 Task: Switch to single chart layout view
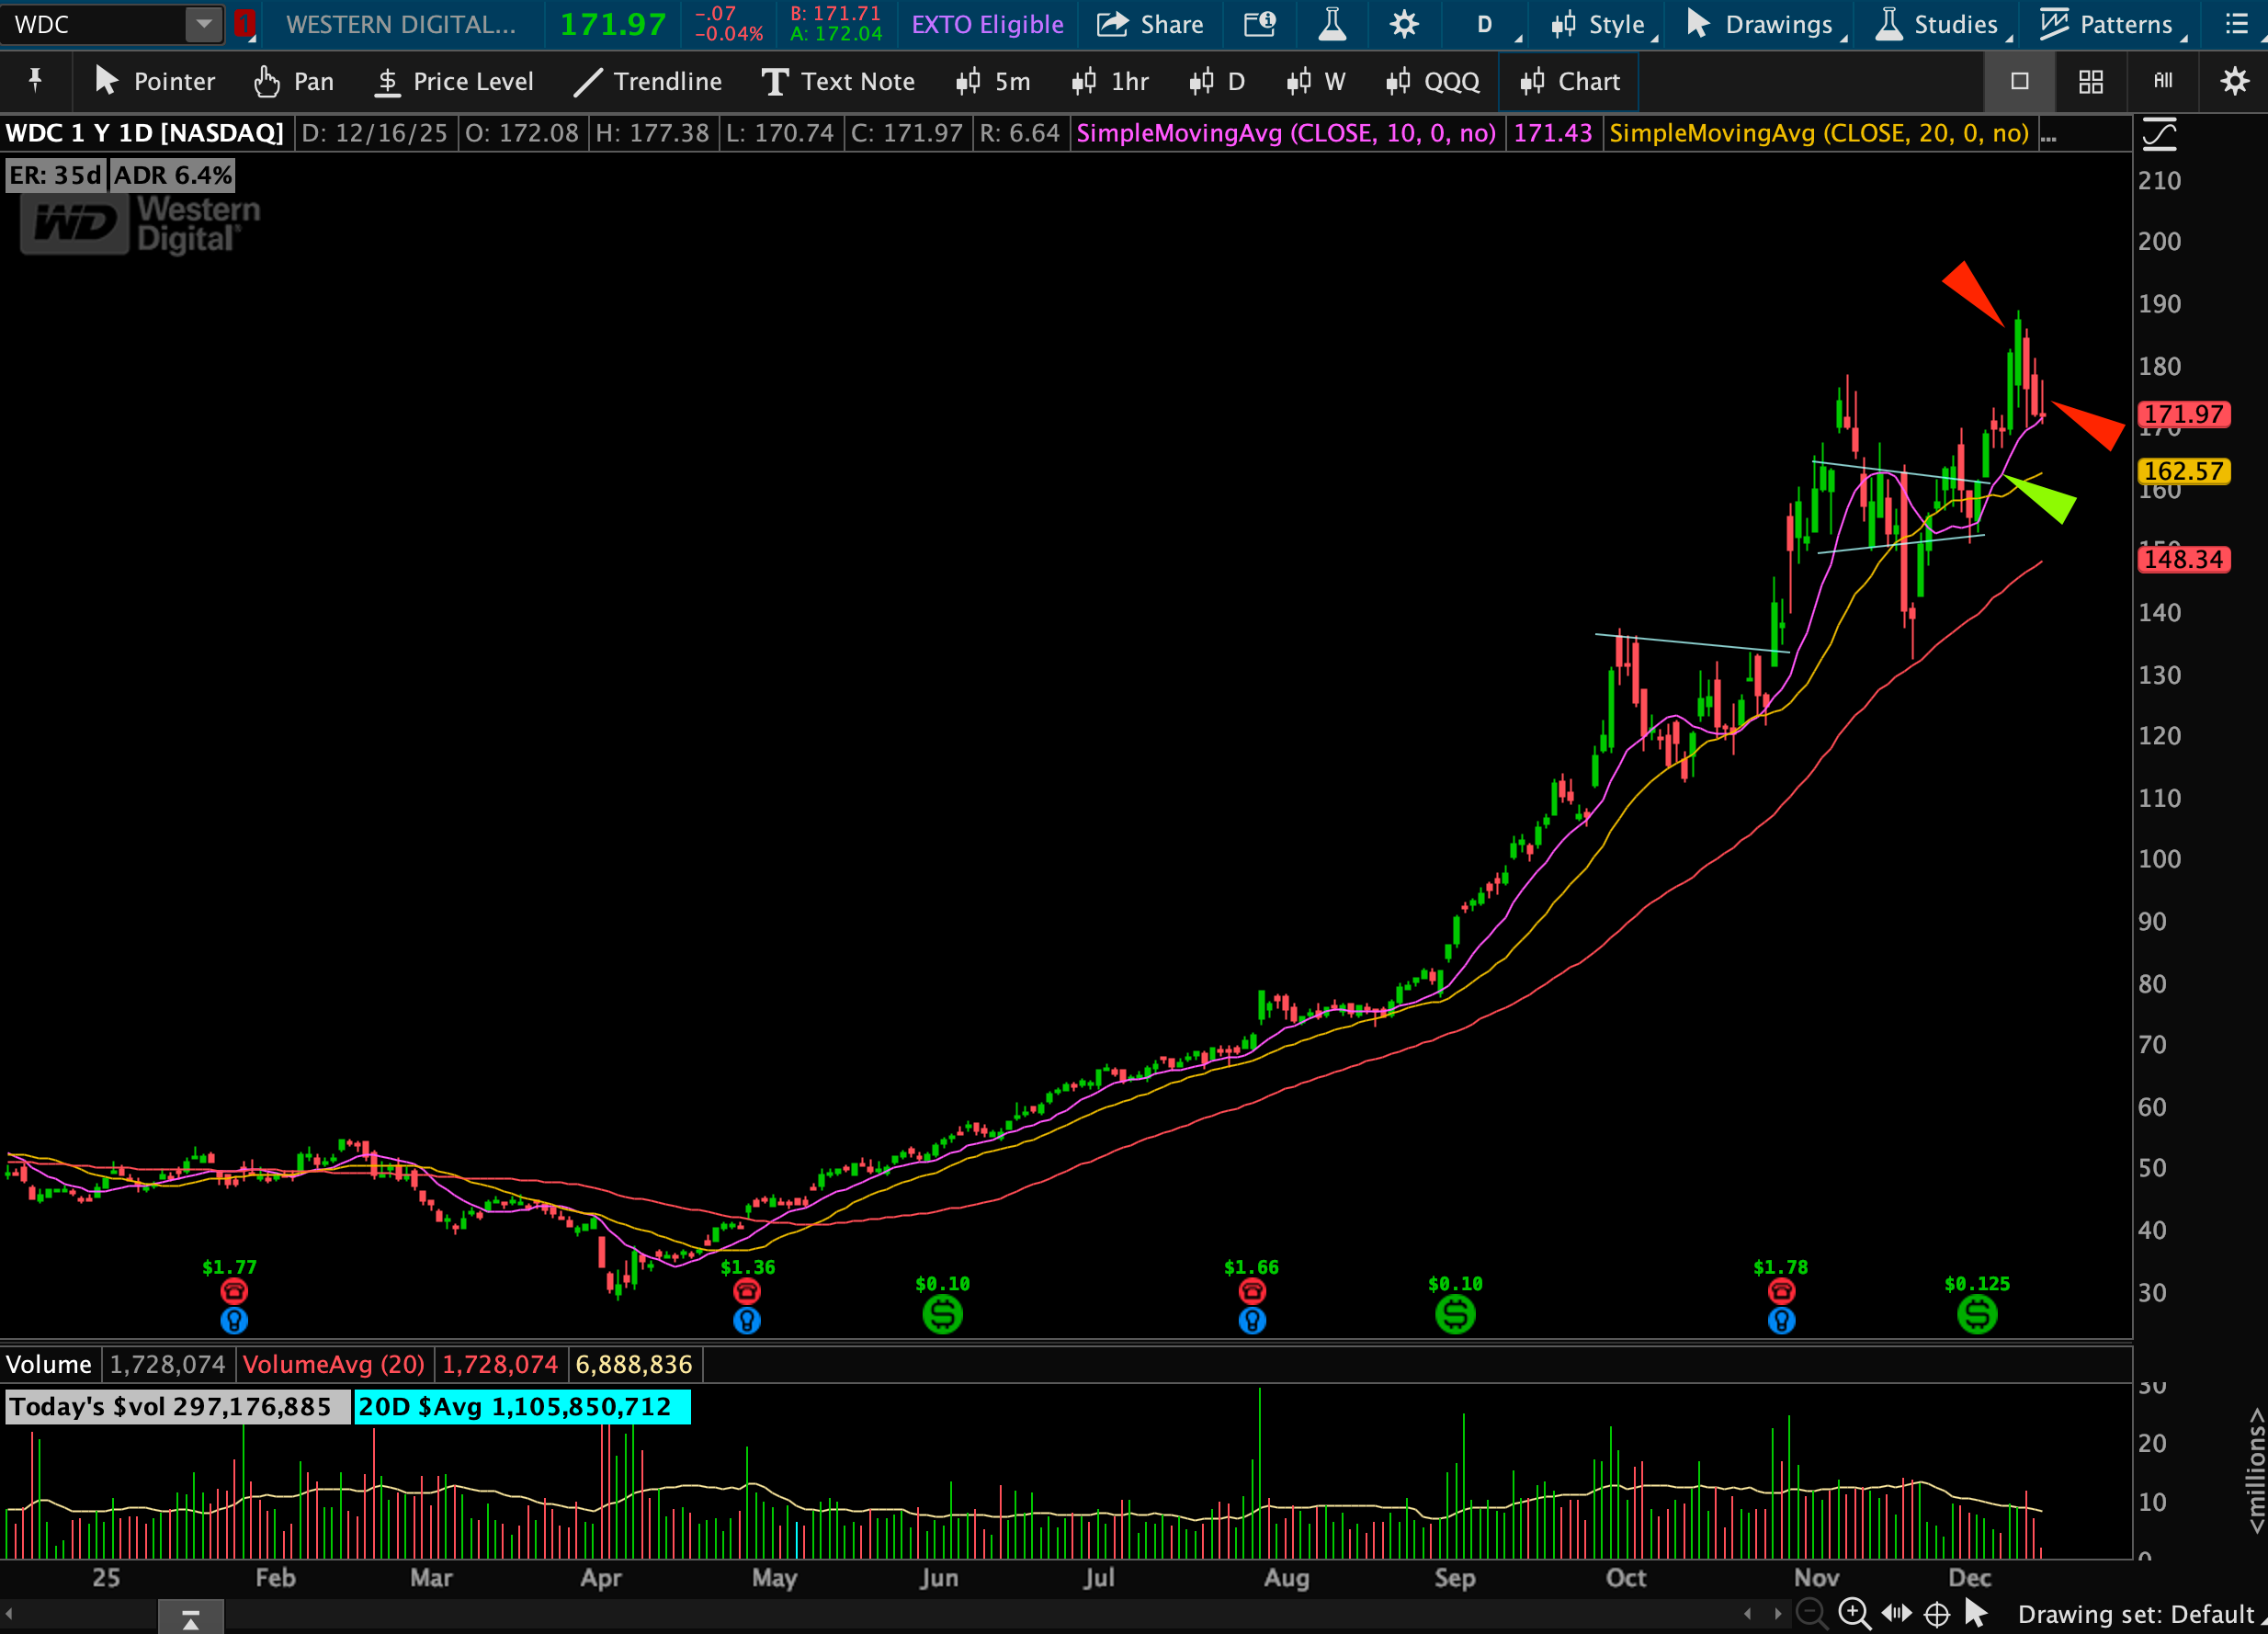click(2019, 81)
